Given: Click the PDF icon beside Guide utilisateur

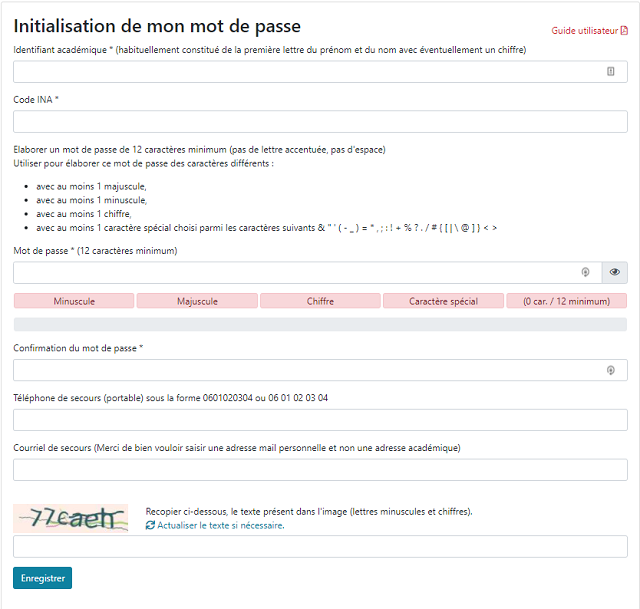Looking at the screenshot, I should point(624,31).
